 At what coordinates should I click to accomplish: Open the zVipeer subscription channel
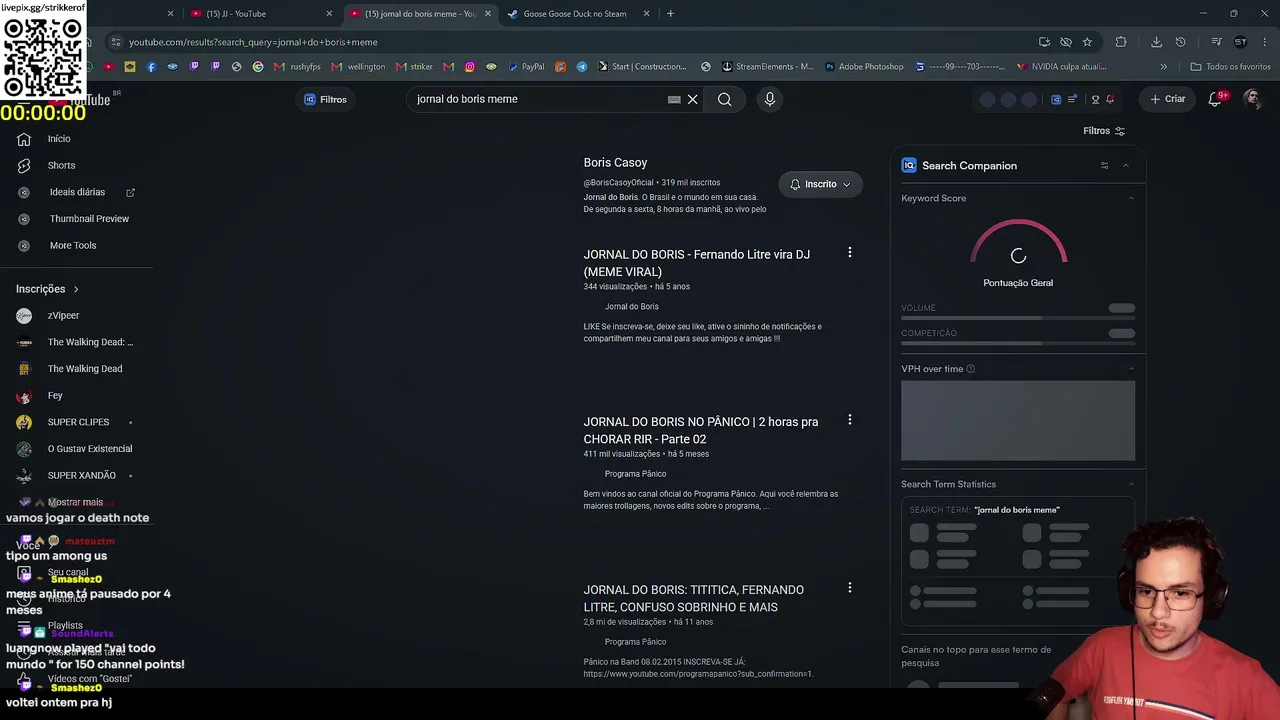tap(63, 316)
